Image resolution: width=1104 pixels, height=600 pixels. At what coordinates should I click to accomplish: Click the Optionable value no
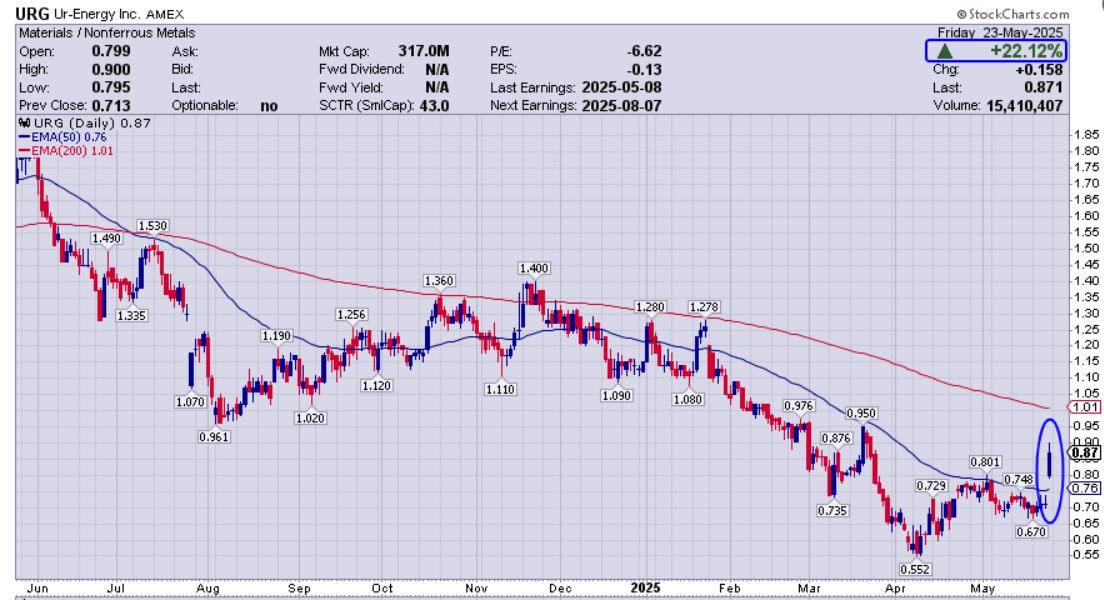[x=269, y=106]
